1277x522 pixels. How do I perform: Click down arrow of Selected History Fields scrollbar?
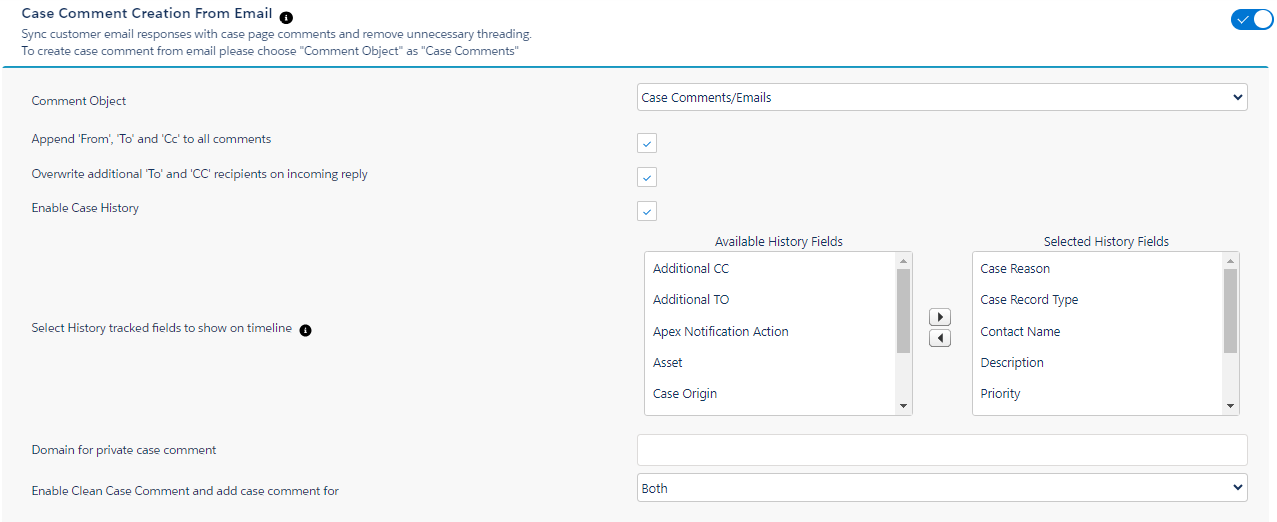(1230, 406)
